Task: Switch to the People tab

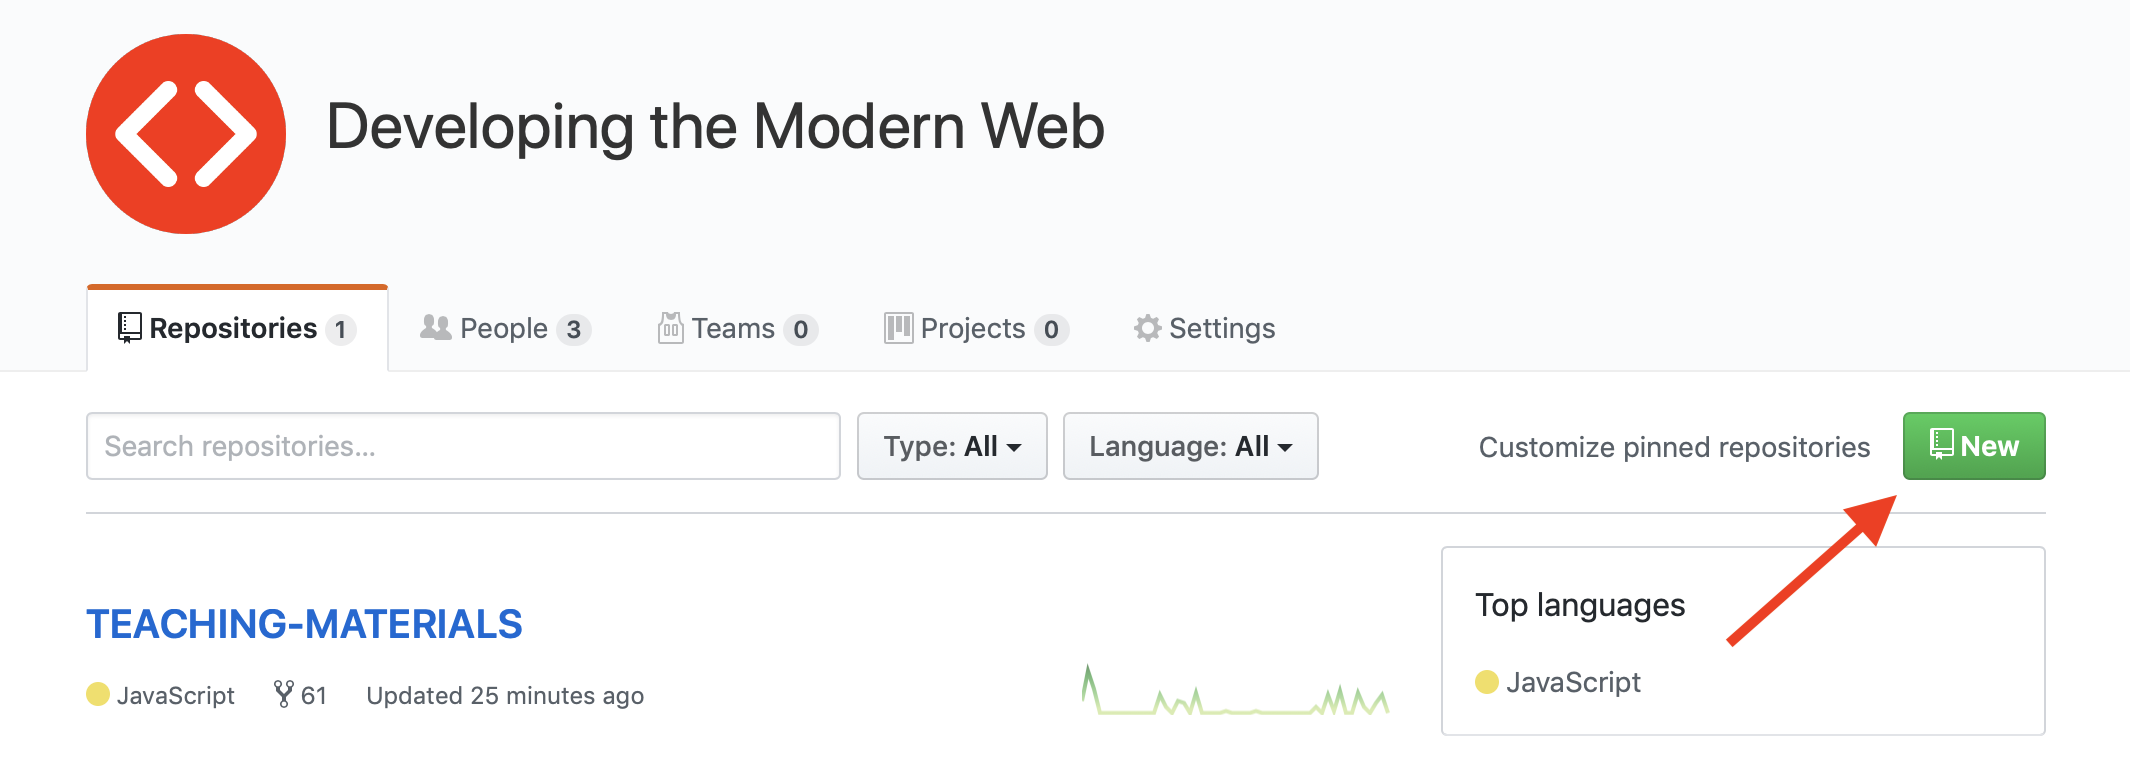Action: click(x=505, y=329)
